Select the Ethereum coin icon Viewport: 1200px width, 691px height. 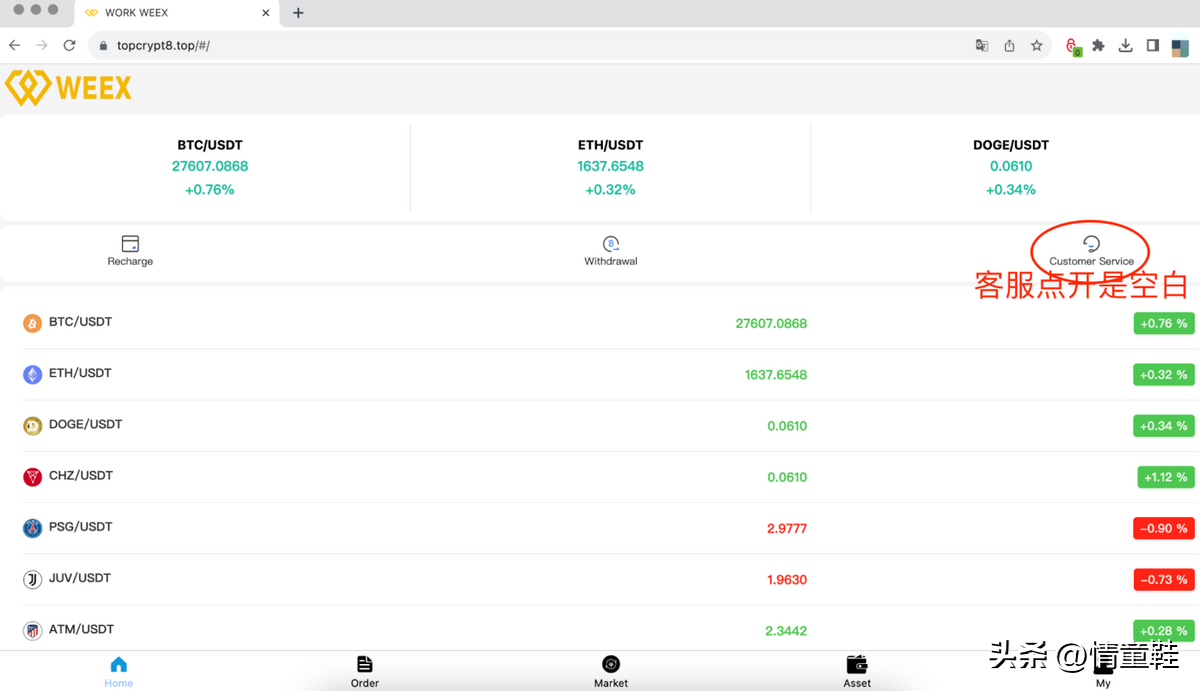[33, 375]
